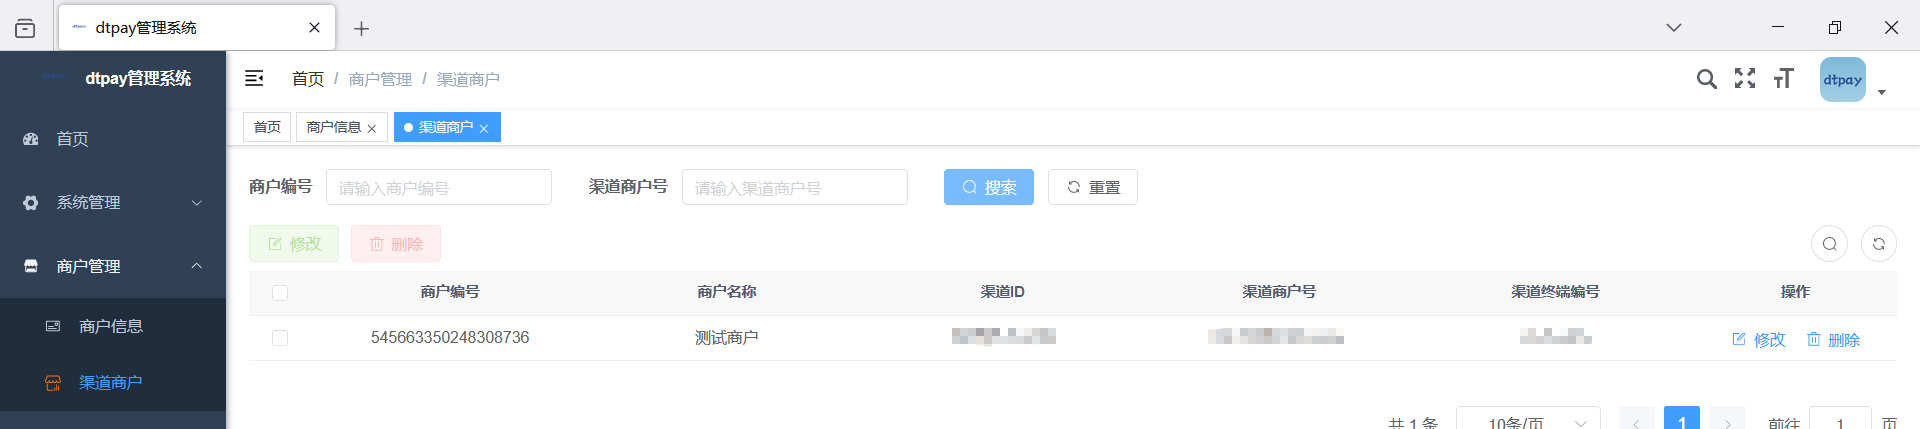This screenshot has width=1920, height=429.
Task: Open the font size setting icon
Action: [1784, 78]
